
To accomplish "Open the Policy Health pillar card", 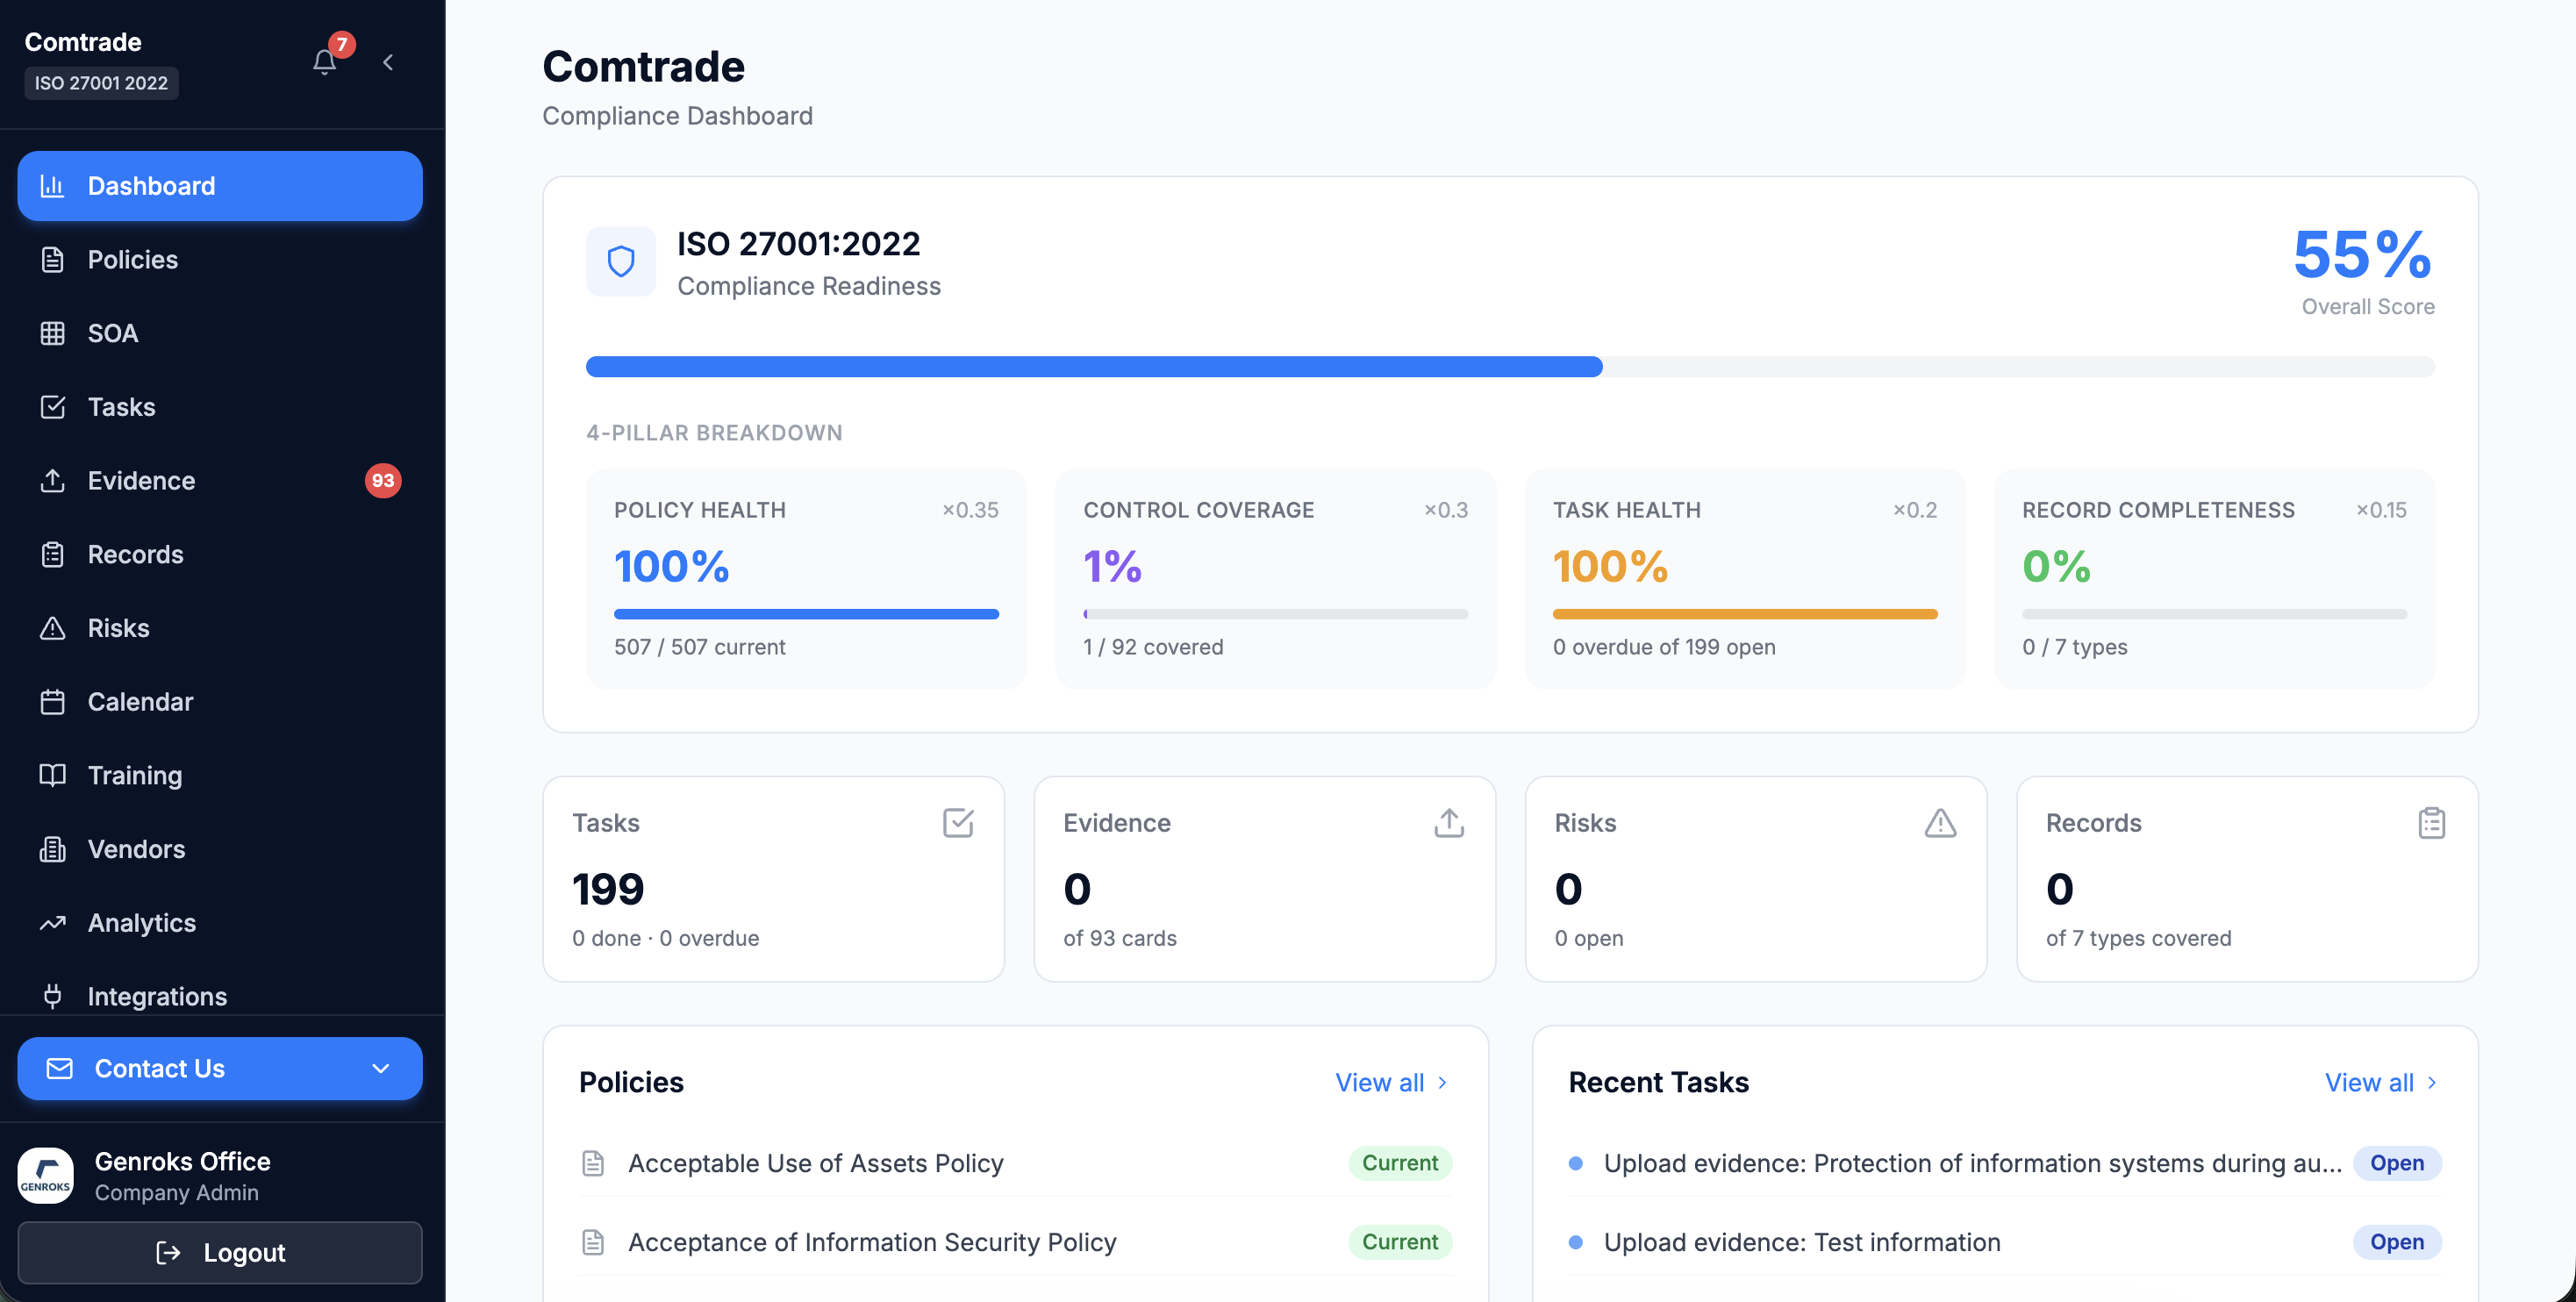I will [806, 579].
